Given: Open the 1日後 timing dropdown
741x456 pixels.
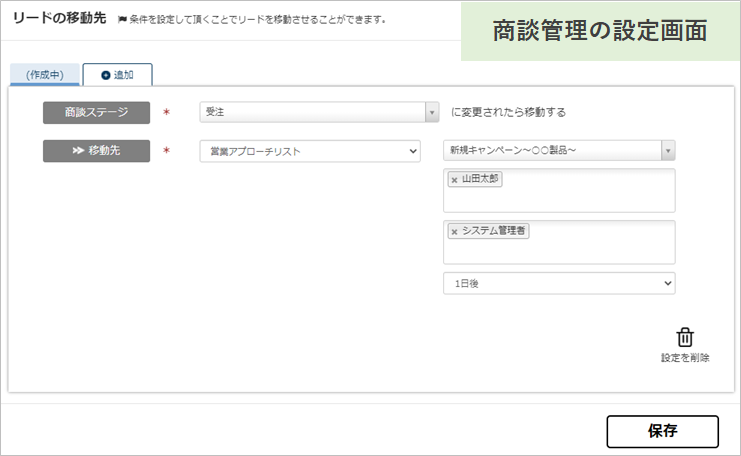Looking at the screenshot, I should point(559,284).
